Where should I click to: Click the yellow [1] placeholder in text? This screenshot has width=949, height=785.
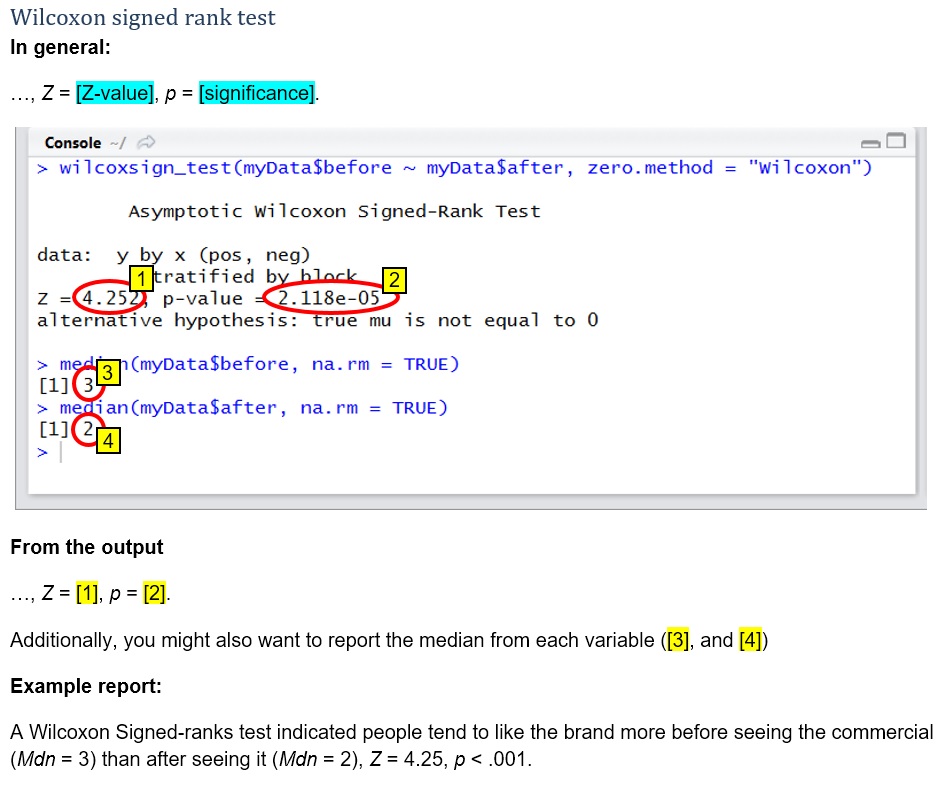coord(87,594)
